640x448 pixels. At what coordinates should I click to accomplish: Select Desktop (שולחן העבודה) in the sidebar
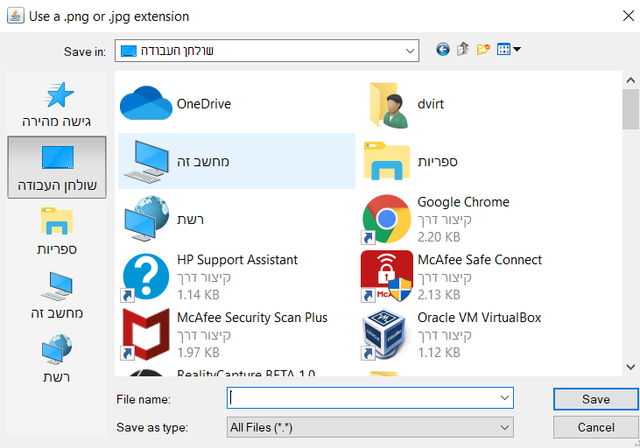click(57, 167)
